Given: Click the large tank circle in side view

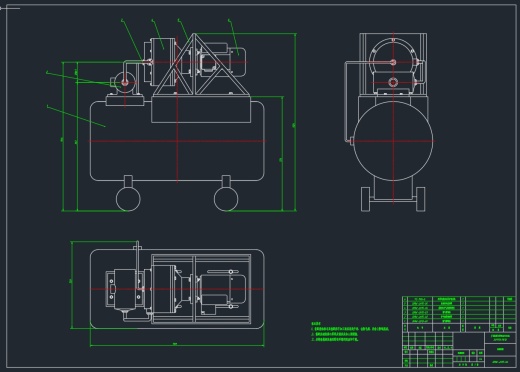Looking at the screenshot, I should click(x=393, y=141).
